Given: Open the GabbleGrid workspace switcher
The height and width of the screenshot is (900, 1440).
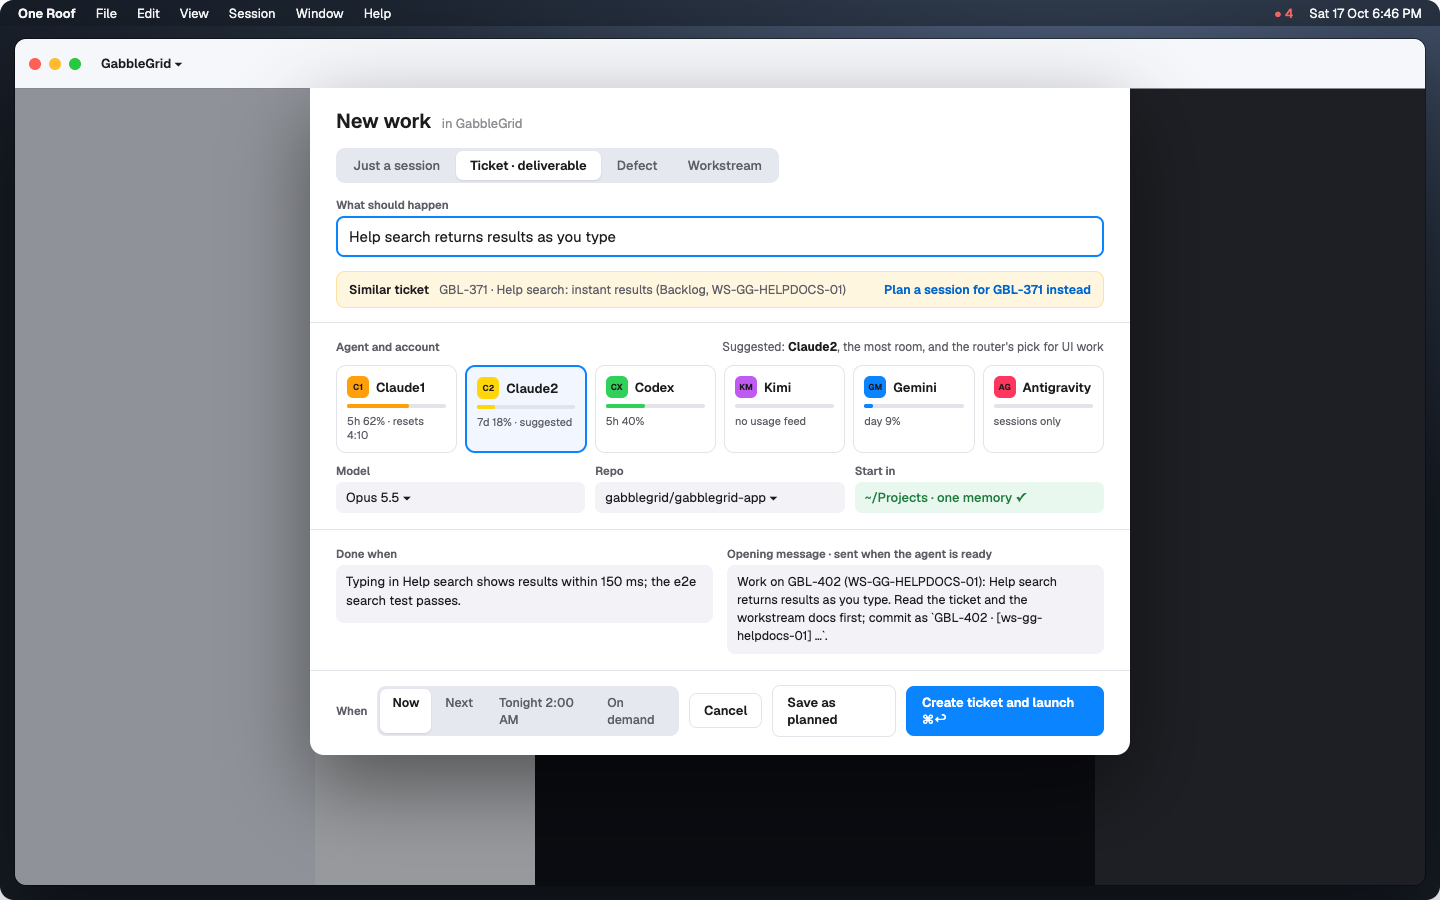Looking at the screenshot, I should click(141, 64).
